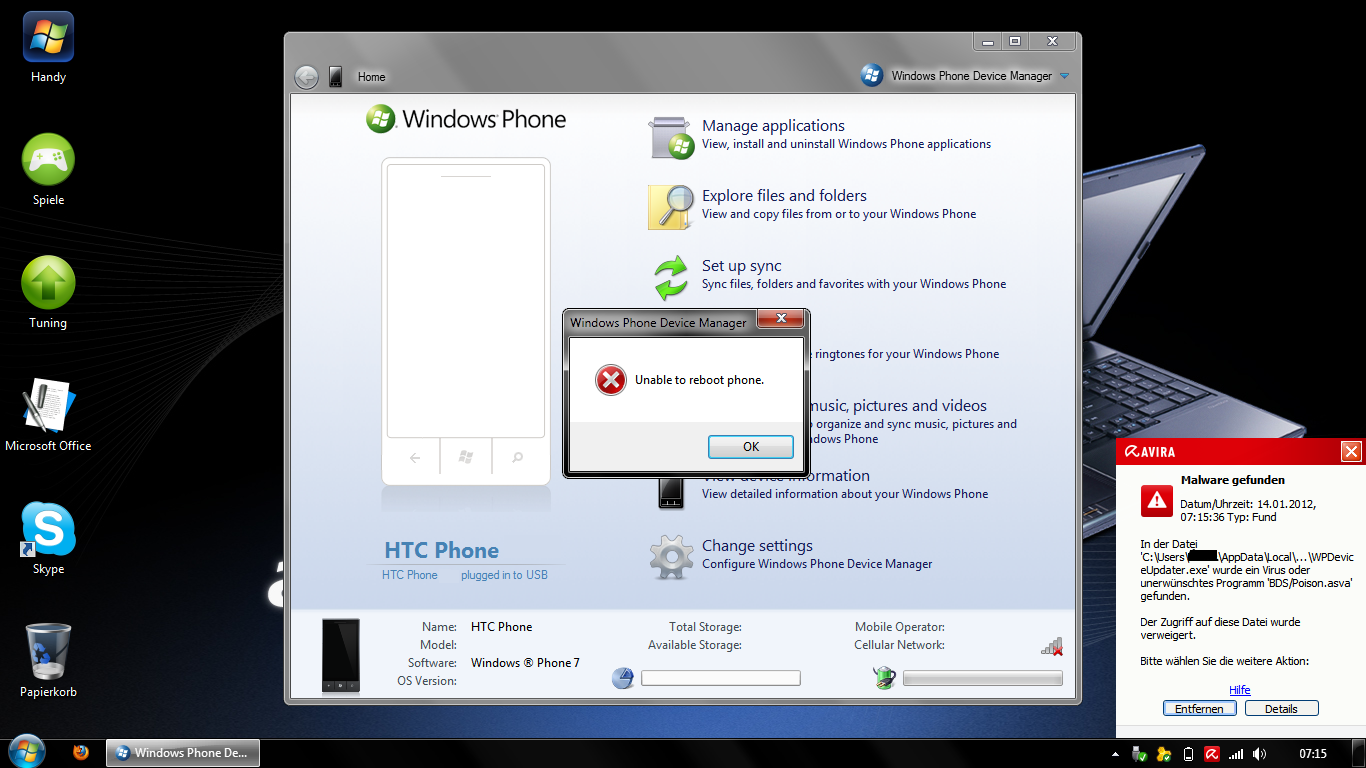This screenshot has width=1366, height=768.
Task: Open the Windows Phone Device Manager dropdown menu
Action: pyautogui.click(x=1064, y=76)
